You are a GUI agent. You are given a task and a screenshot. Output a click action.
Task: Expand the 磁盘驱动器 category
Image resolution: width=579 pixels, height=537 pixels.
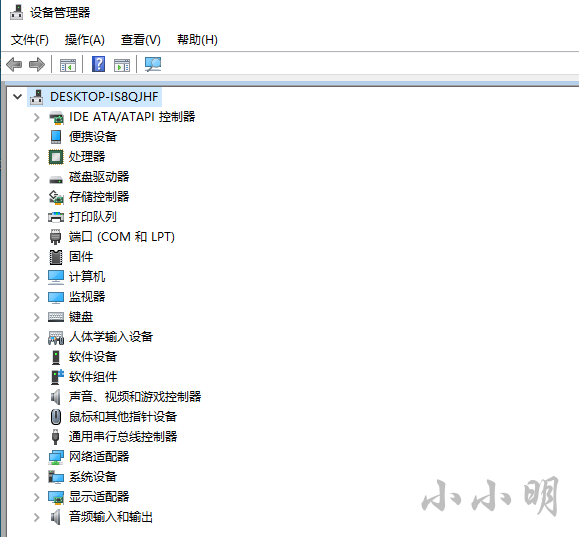(36, 177)
